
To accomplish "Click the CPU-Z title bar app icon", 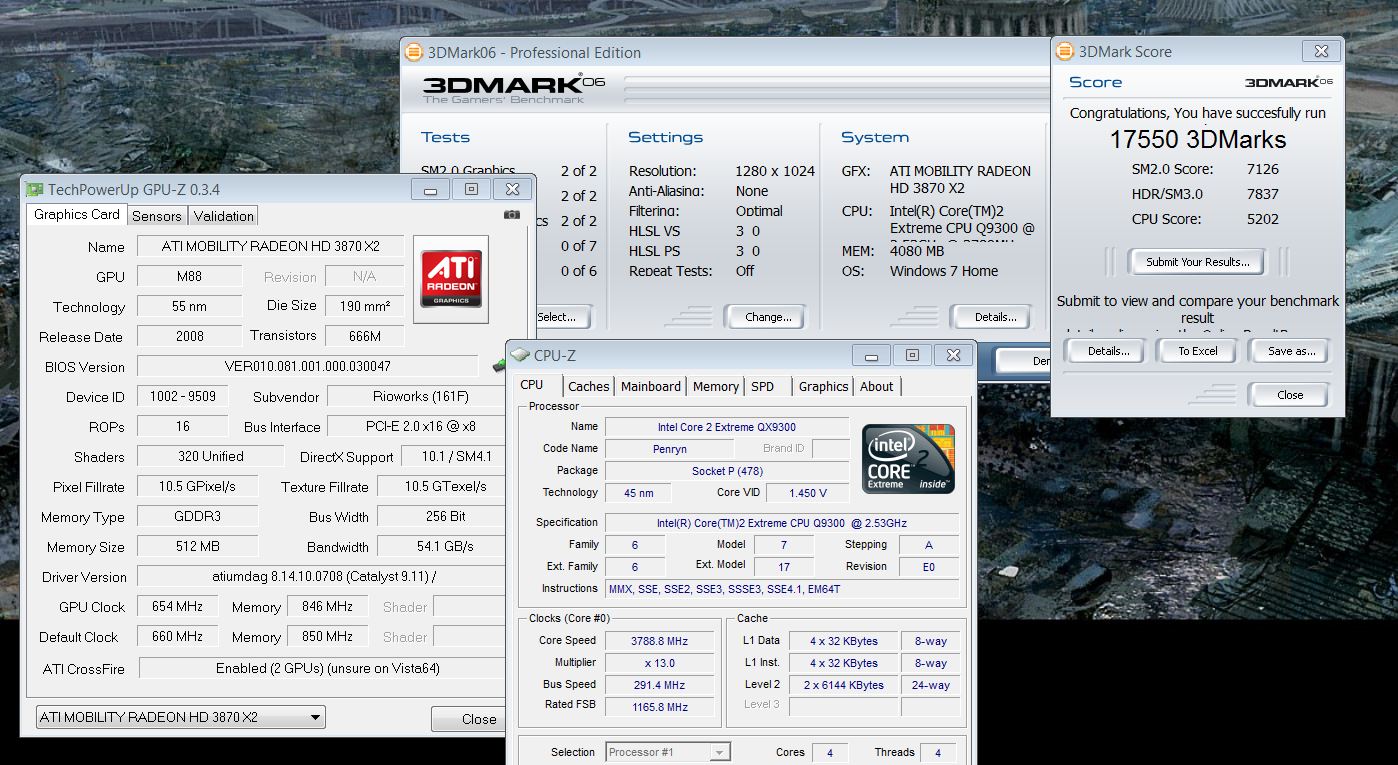I will 520,355.
